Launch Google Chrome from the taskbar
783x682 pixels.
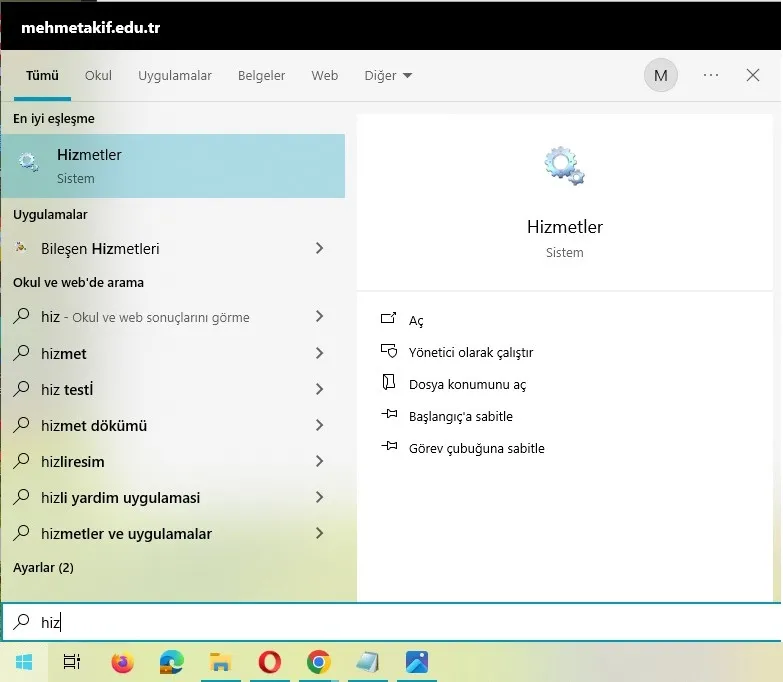[319, 662]
